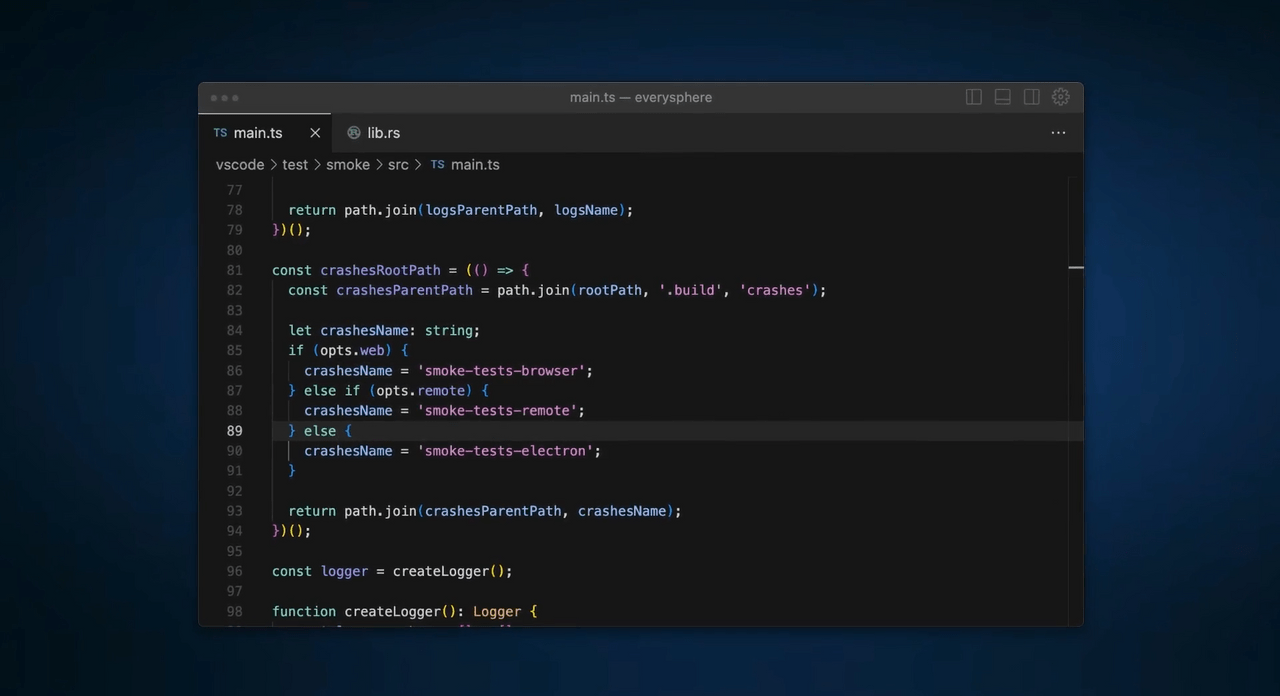Click main.ts file name in breadcrumb
This screenshot has width=1280, height=696.
475,165
